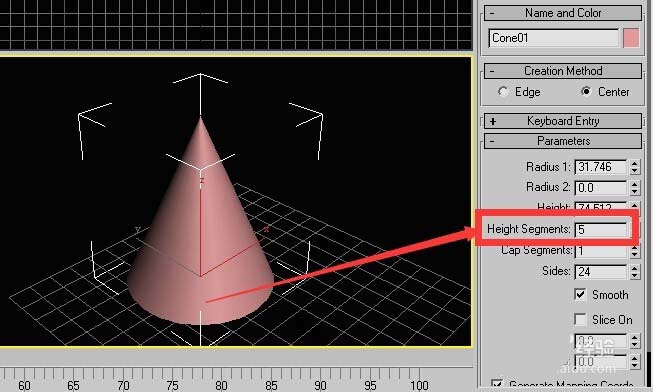Click the Cap Segments spinner arrows
Image resolution: width=653 pixels, height=392 pixels.
point(634,251)
